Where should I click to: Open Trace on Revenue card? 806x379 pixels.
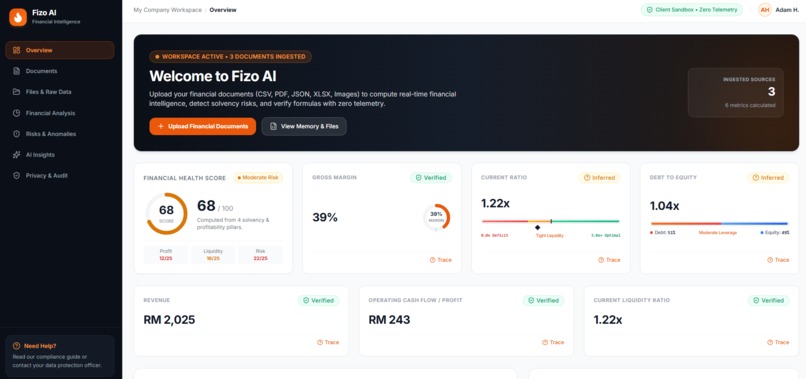click(328, 342)
